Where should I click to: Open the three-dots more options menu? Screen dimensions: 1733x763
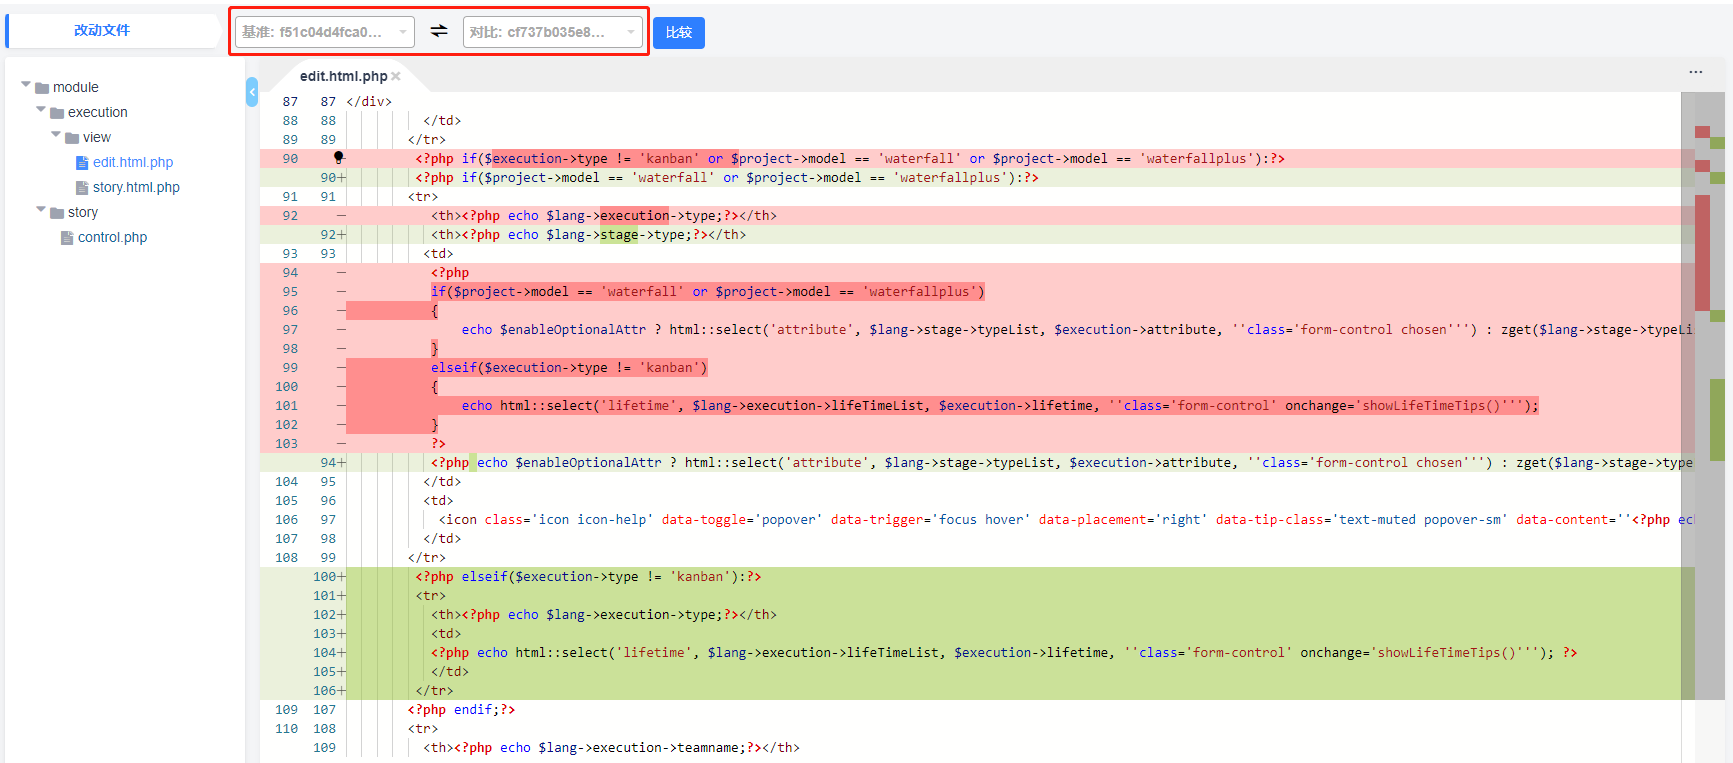coord(1695,72)
